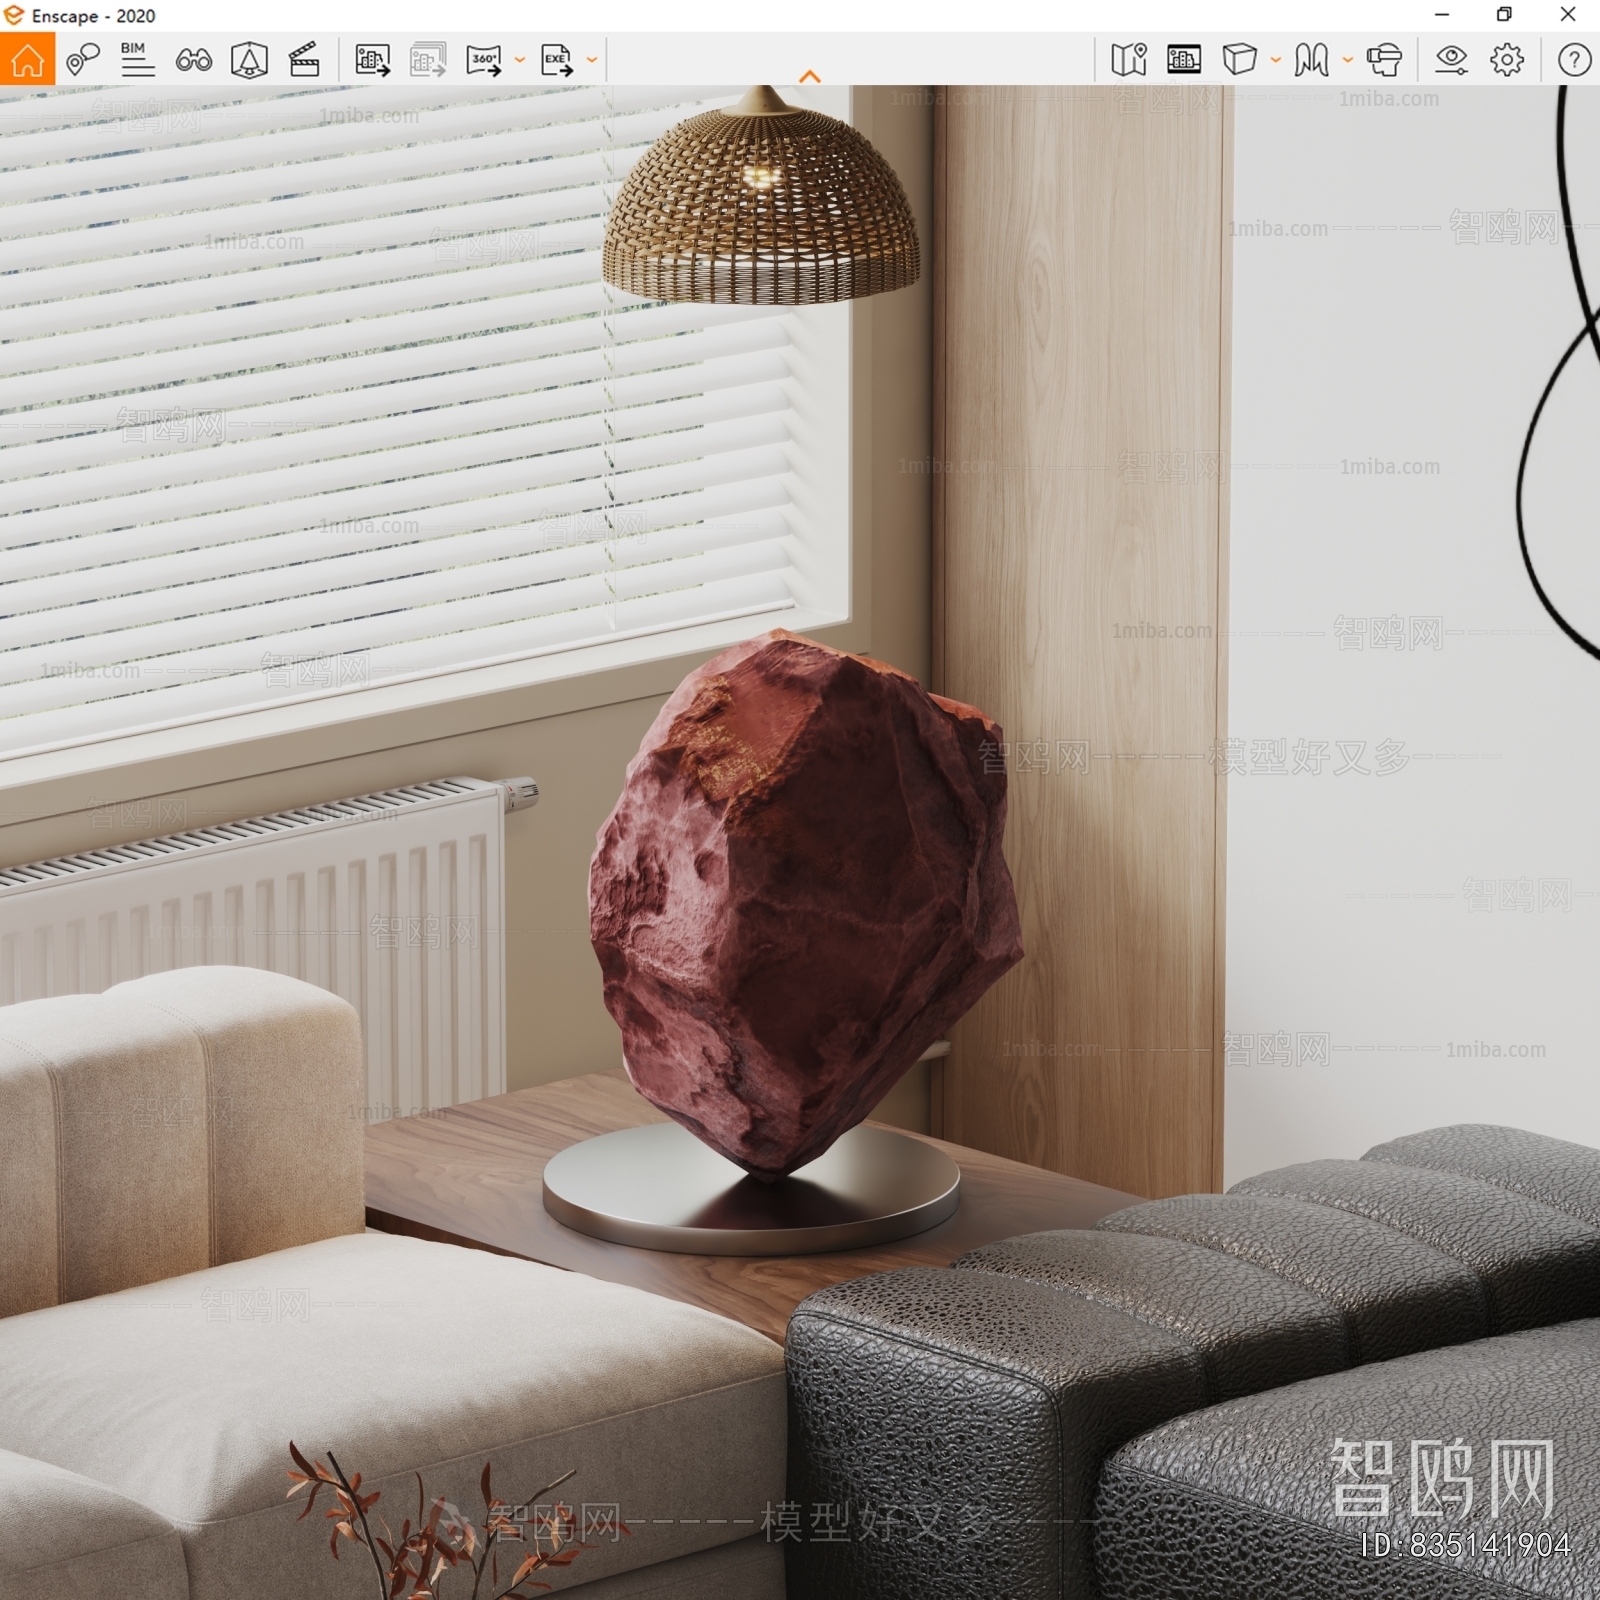Click the EXE standalone export icon
Screen dimensions: 1600x1600
[557, 60]
